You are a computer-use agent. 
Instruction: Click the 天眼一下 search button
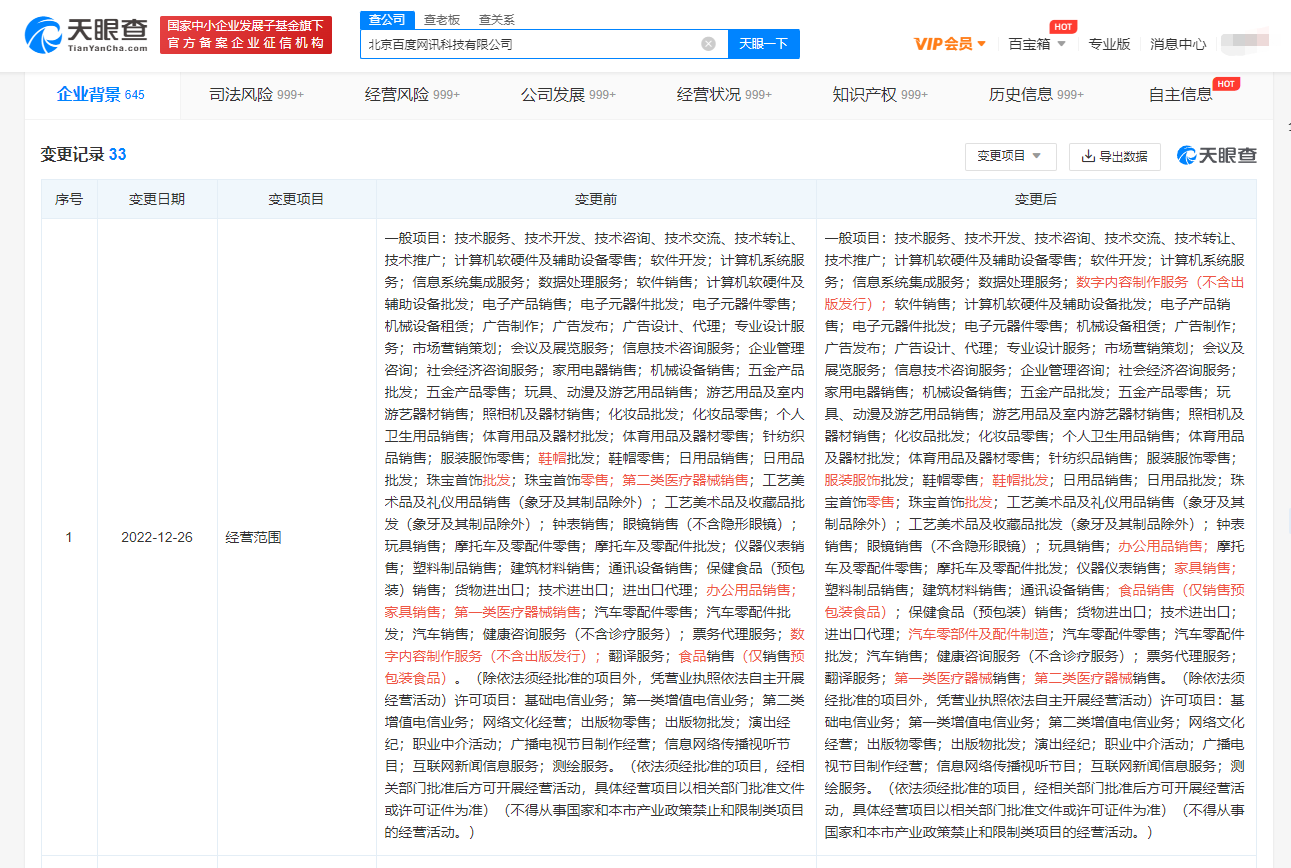(x=764, y=44)
